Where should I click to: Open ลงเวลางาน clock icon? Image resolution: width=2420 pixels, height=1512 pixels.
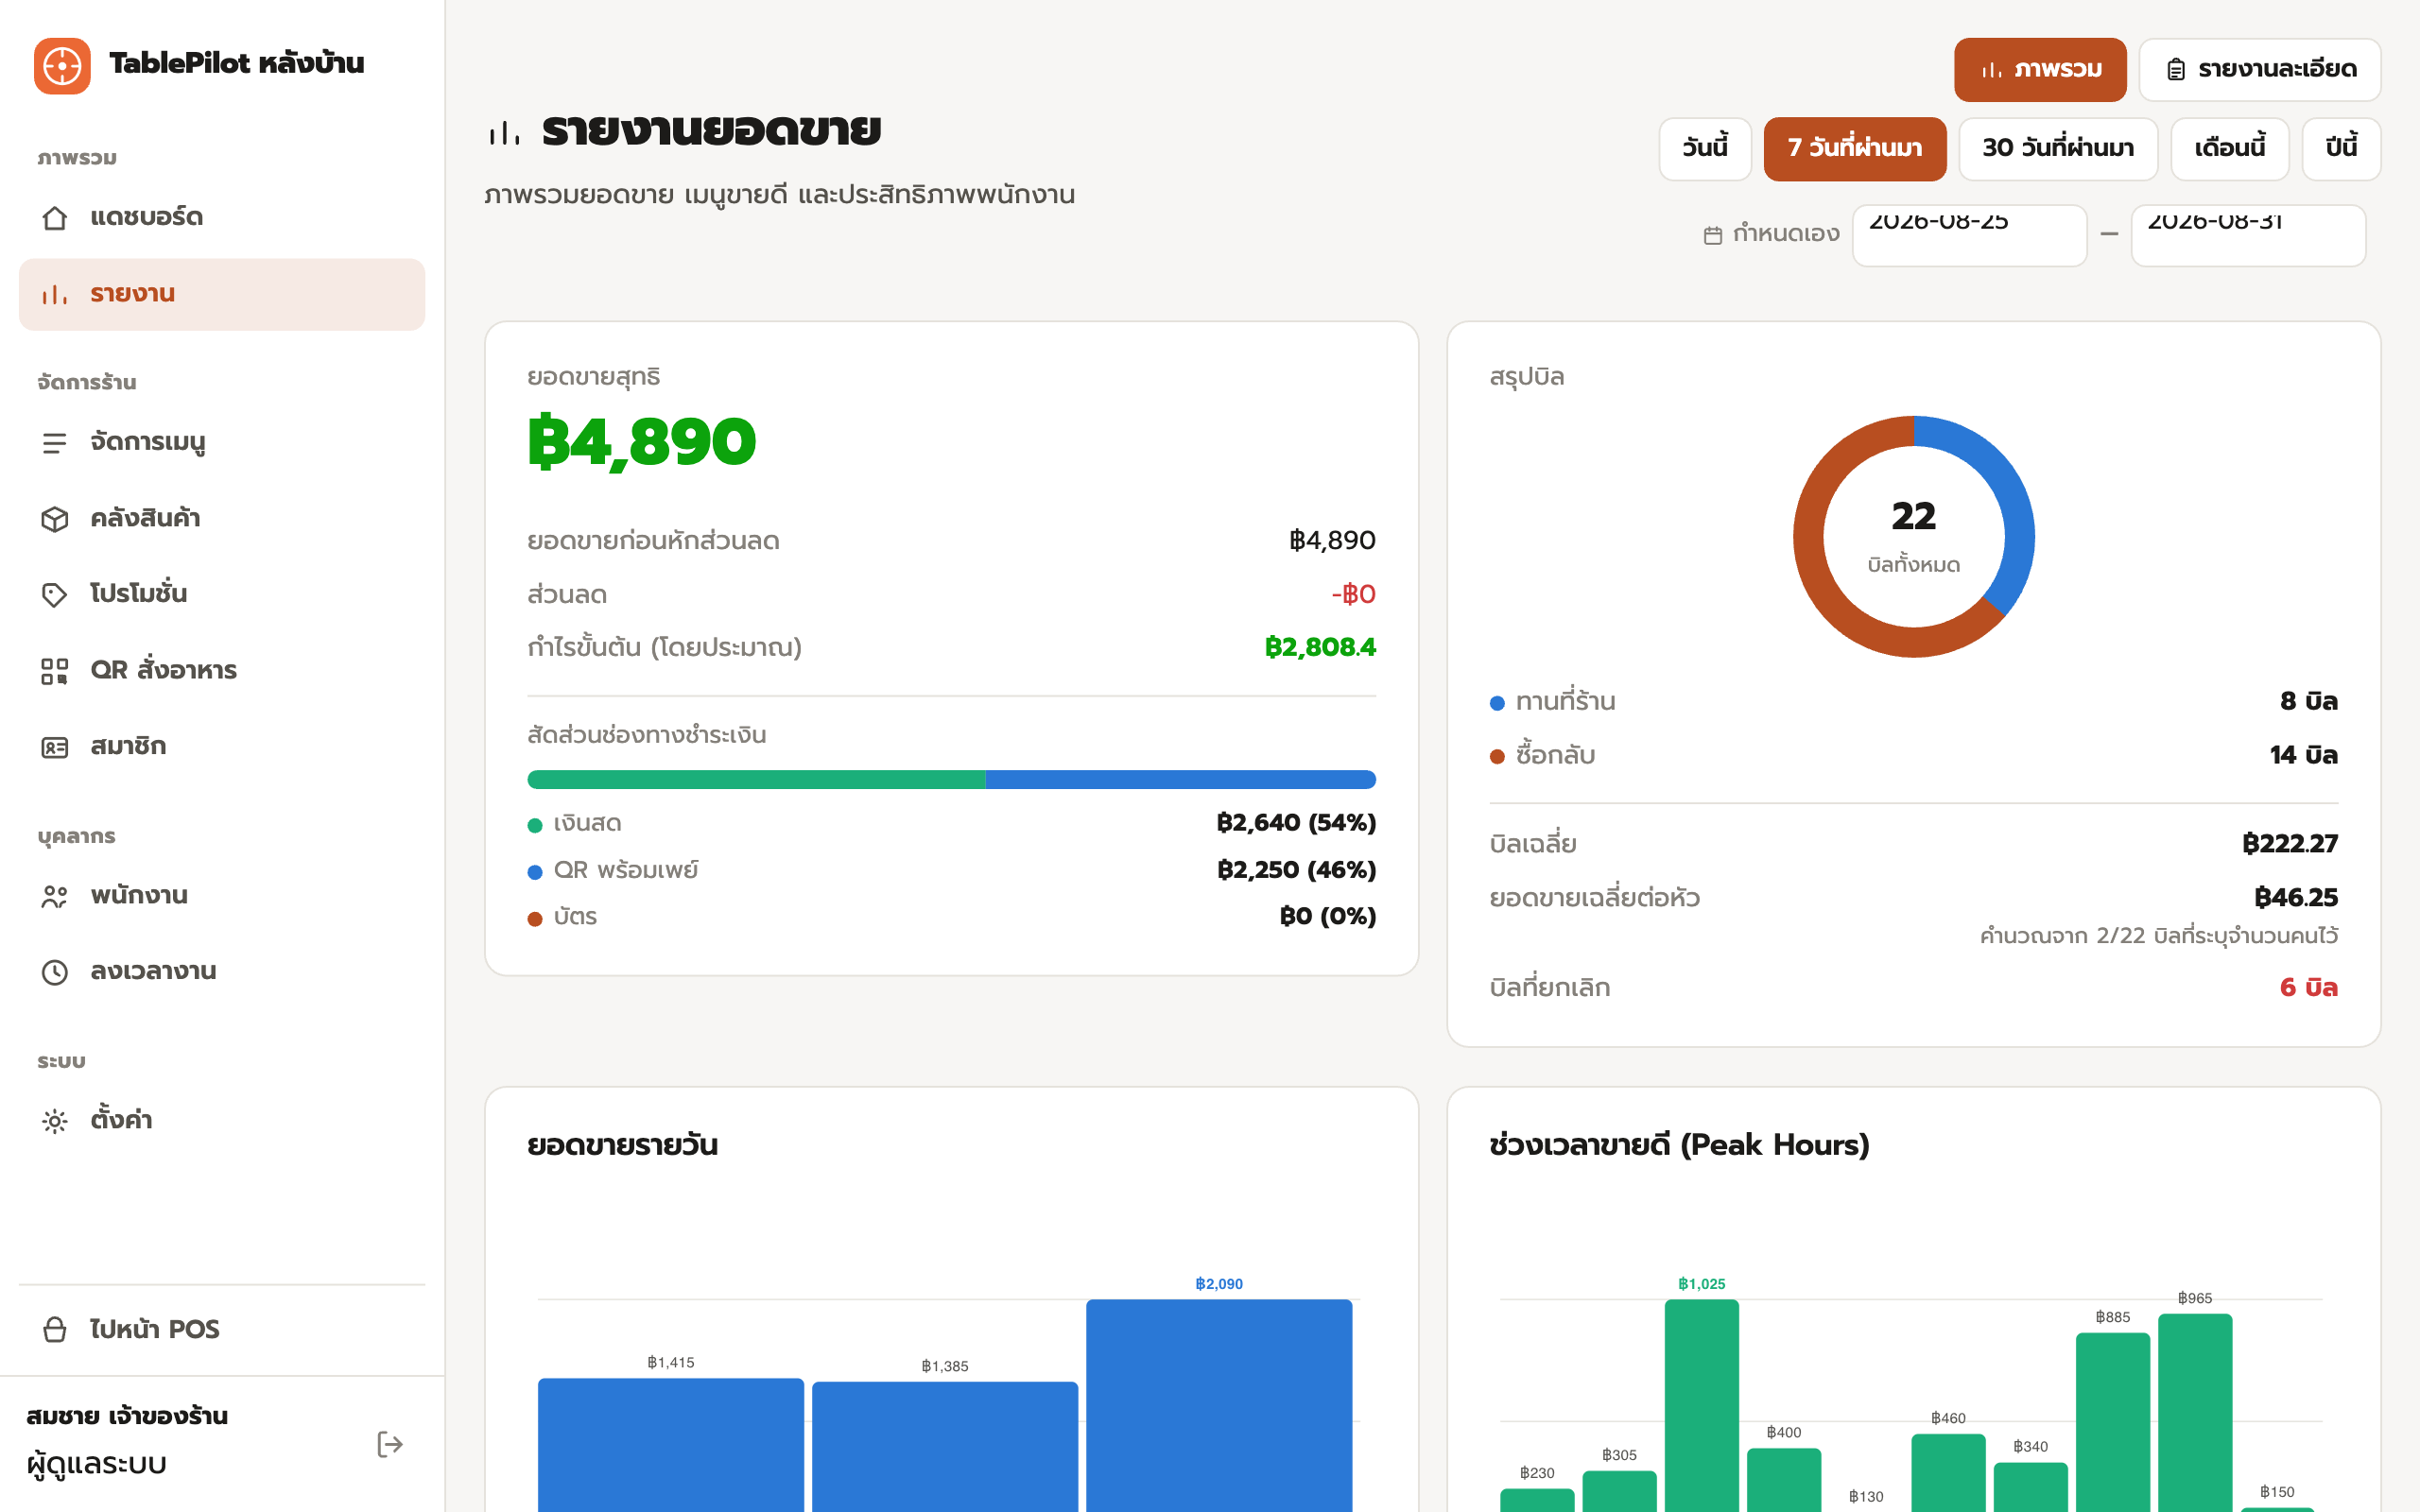click(x=55, y=972)
